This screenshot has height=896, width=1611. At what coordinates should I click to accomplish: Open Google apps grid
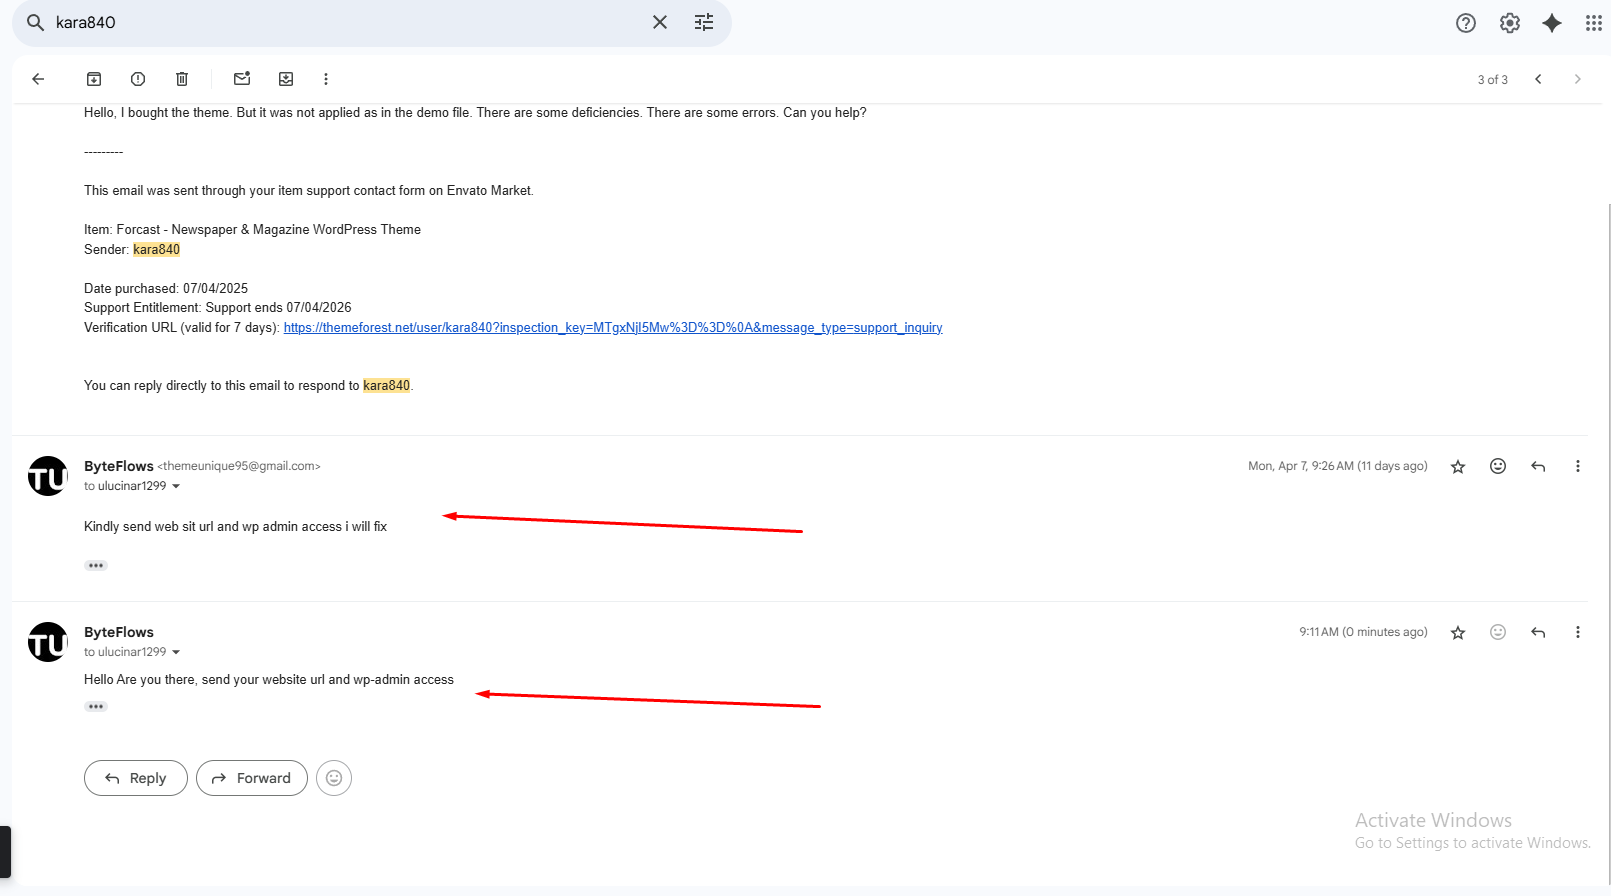pyautogui.click(x=1594, y=23)
